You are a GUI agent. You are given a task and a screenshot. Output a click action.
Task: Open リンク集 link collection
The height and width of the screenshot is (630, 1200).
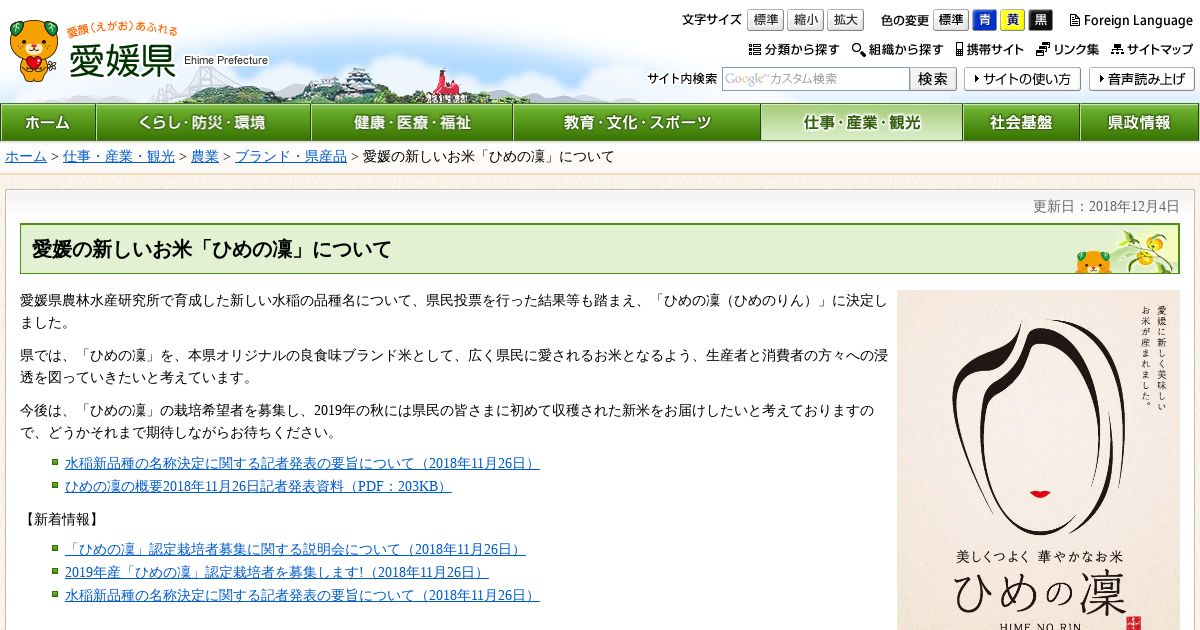[x=1067, y=49]
